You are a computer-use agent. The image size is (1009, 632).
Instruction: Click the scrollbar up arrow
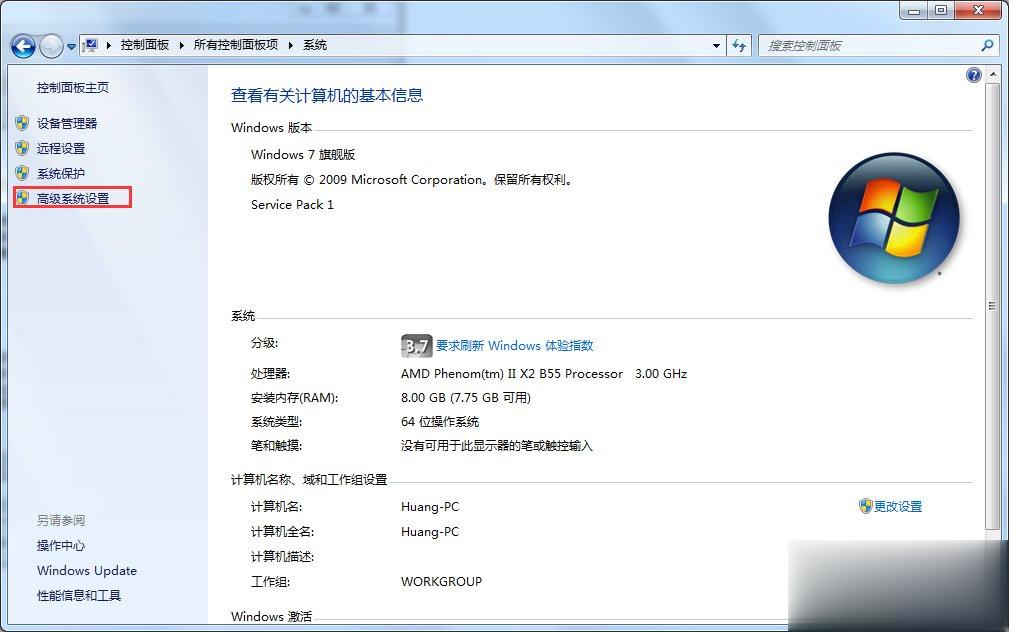click(993, 75)
